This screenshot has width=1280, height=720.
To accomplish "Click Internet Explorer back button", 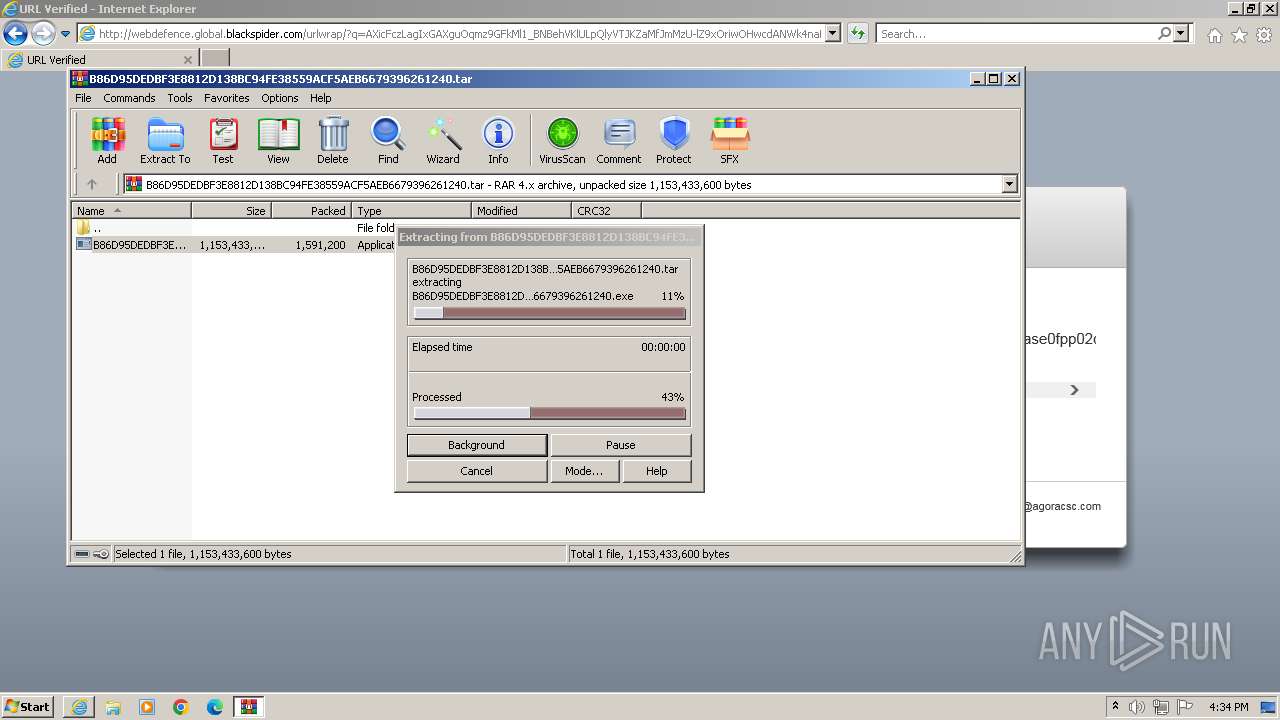I will (15, 34).
